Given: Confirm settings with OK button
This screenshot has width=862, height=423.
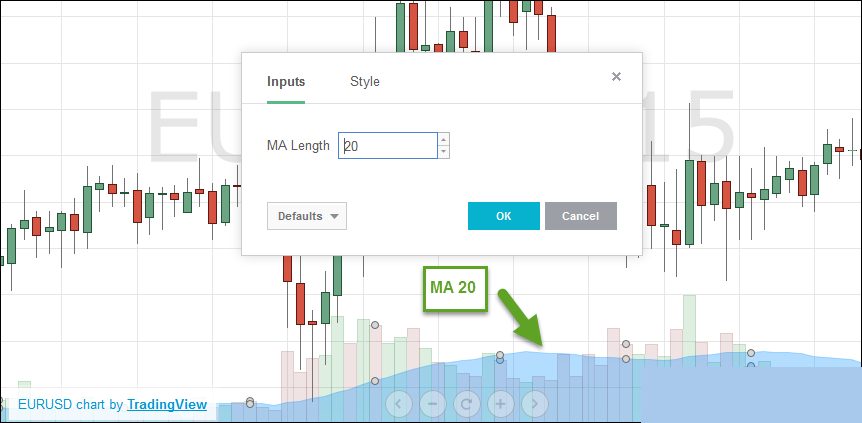Looking at the screenshot, I should point(504,216).
